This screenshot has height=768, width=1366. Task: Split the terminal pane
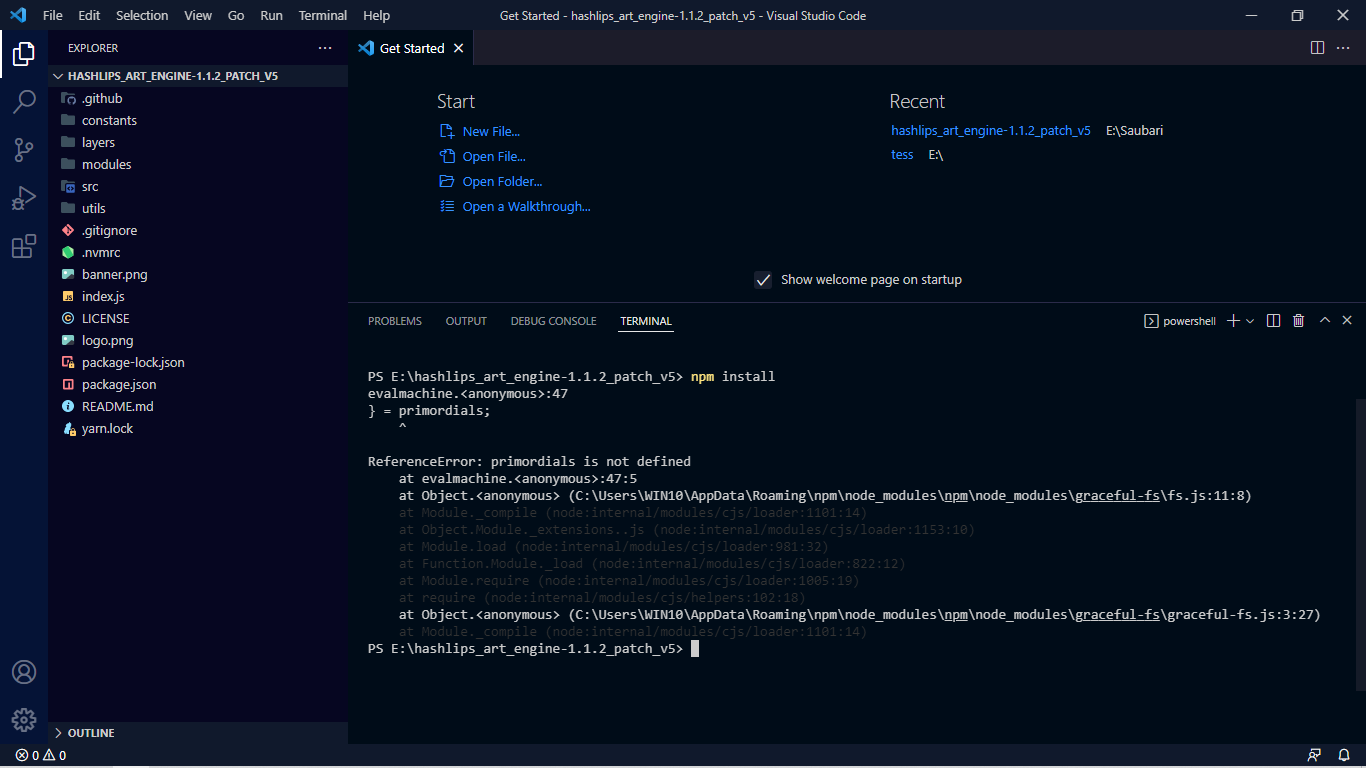[x=1272, y=320]
